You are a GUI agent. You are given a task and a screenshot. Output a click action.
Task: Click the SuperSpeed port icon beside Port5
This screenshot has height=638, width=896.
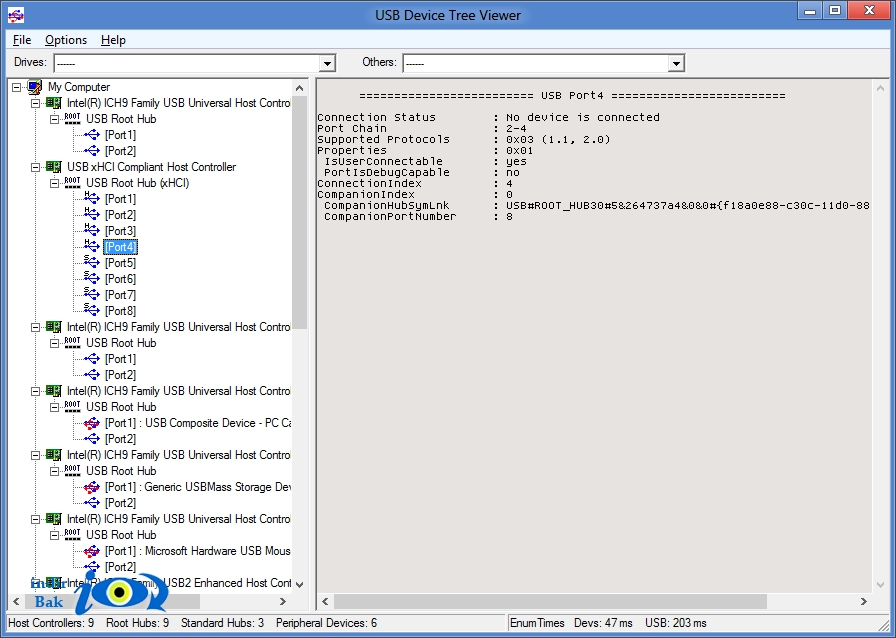91,262
